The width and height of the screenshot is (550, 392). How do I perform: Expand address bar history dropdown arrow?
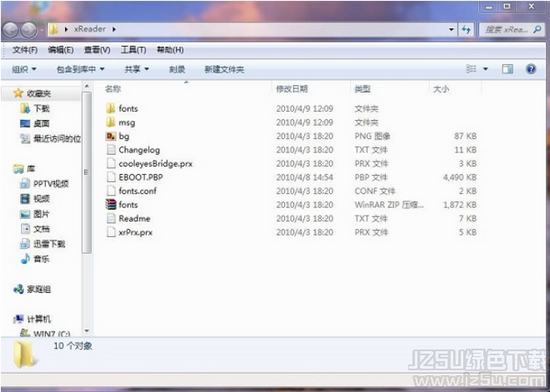click(x=451, y=30)
